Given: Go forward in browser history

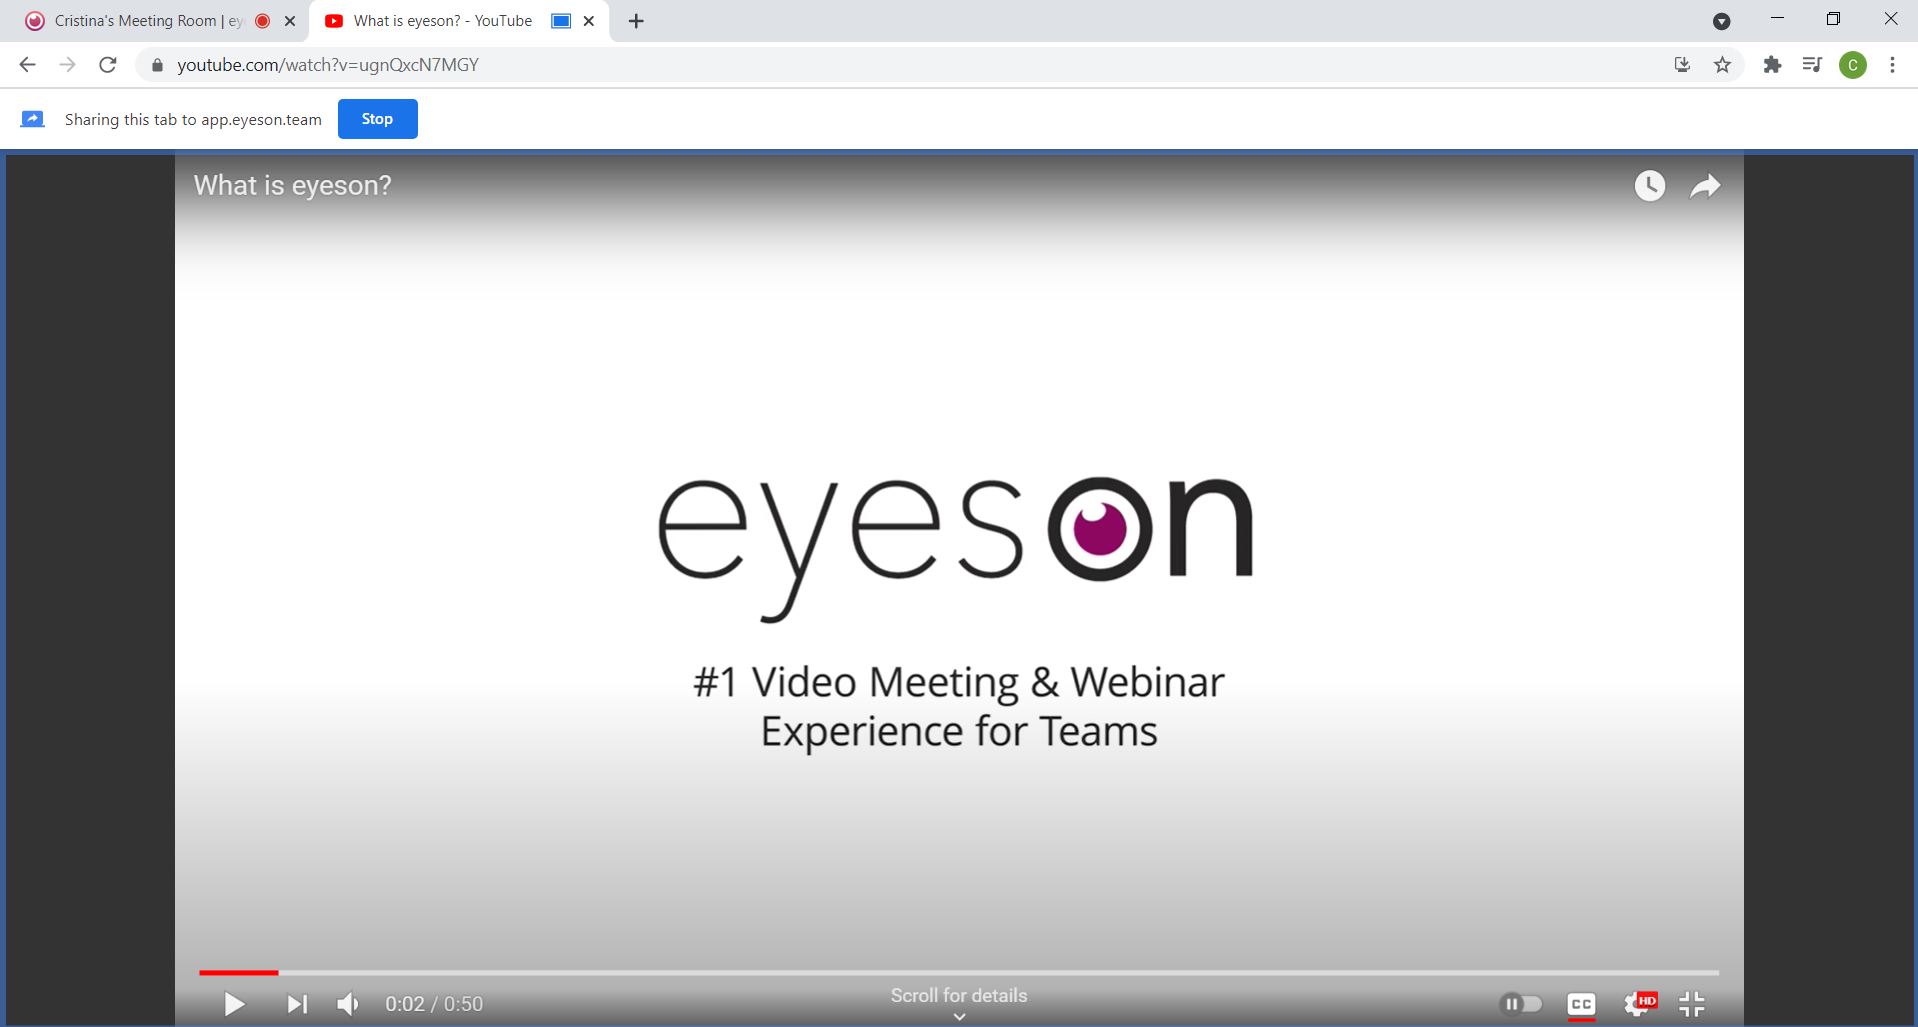Looking at the screenshot, I should 67,65.
